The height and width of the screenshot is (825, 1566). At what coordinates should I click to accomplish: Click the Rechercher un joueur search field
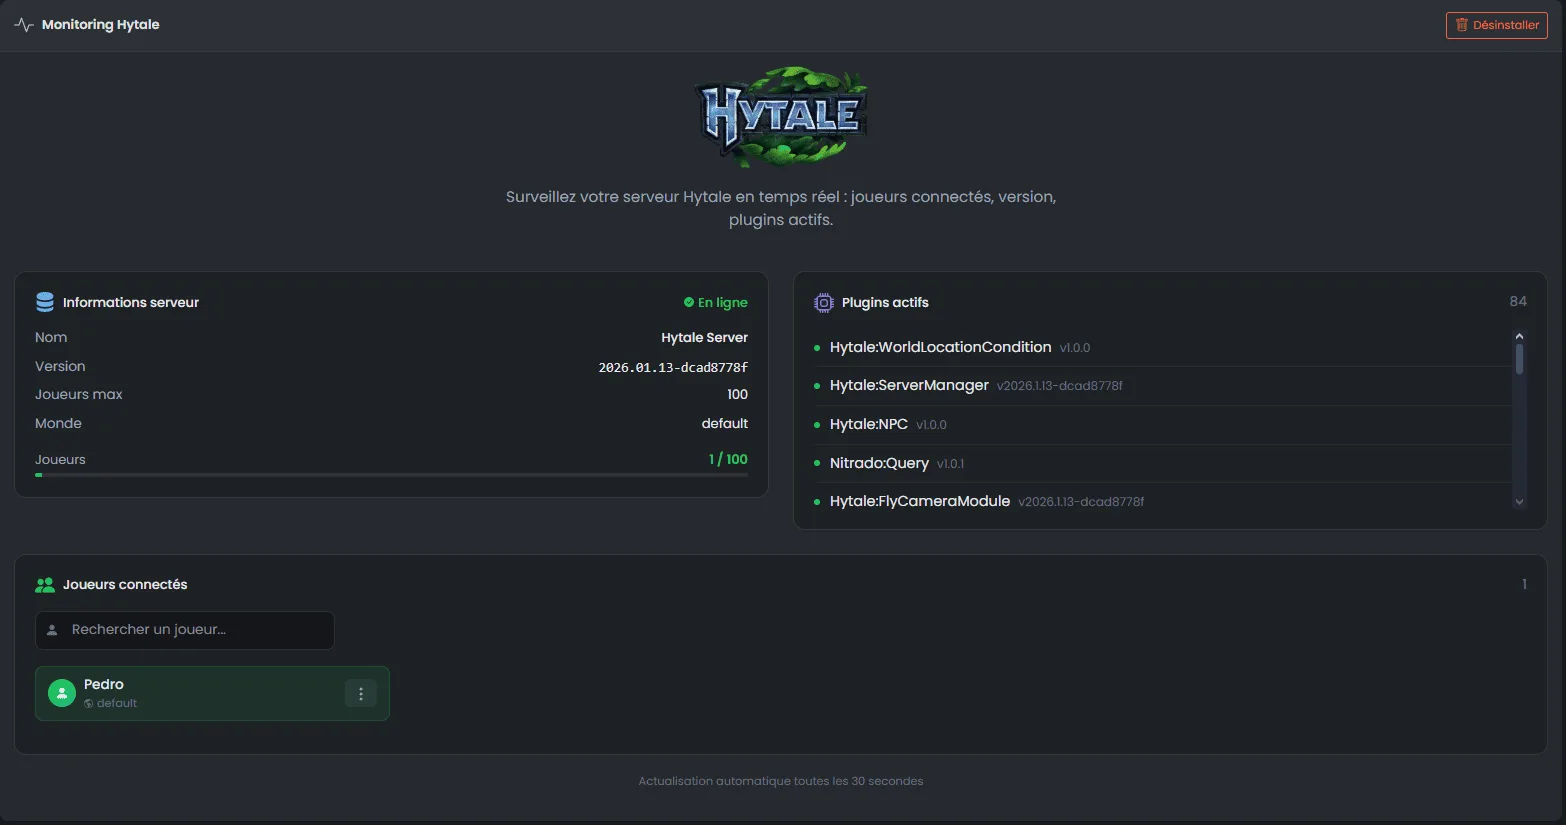coord(190,630)
